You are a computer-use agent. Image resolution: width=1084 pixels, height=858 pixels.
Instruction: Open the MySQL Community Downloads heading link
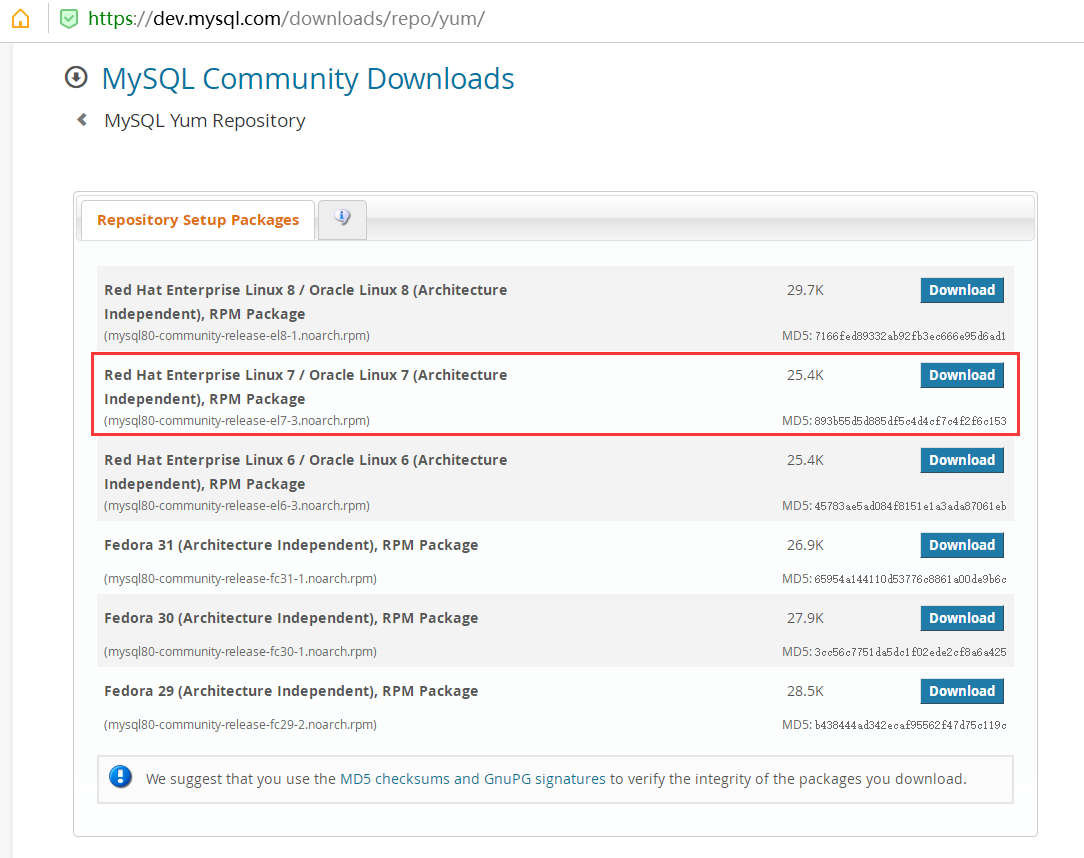coord(308,79)
